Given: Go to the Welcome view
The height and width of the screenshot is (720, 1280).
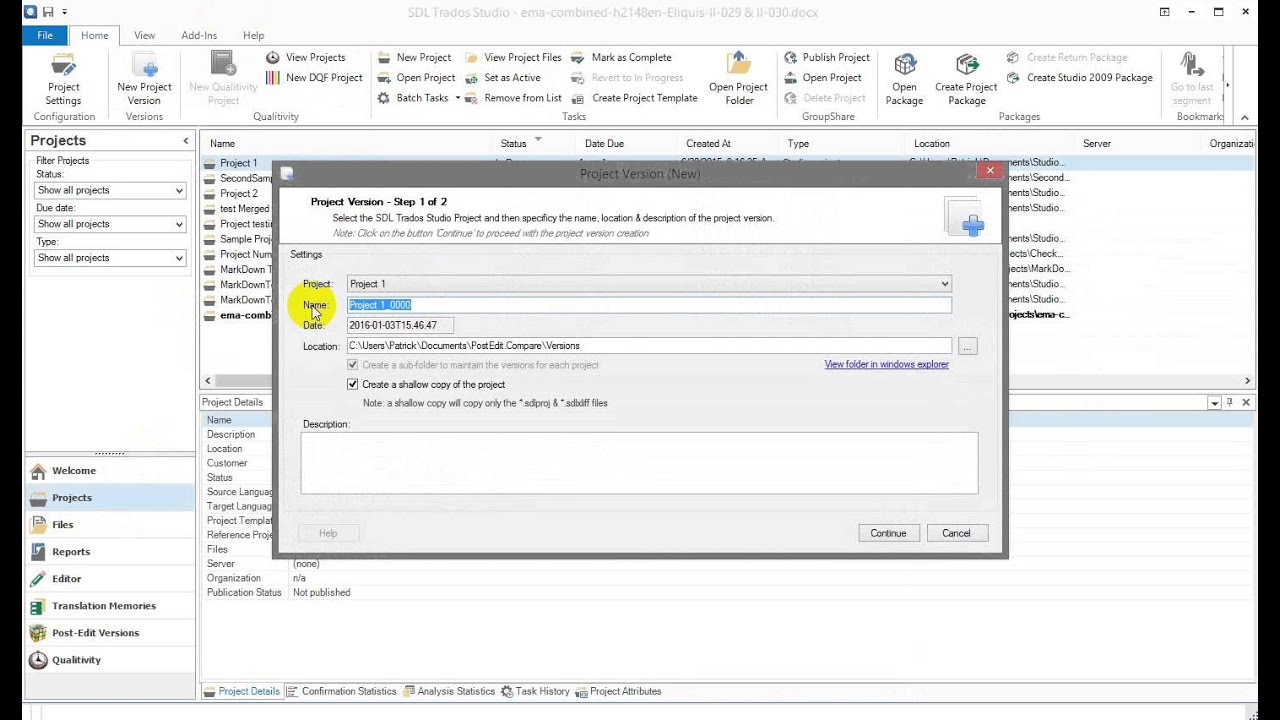Looking at the screenshot, I should [x=110, y=470].
